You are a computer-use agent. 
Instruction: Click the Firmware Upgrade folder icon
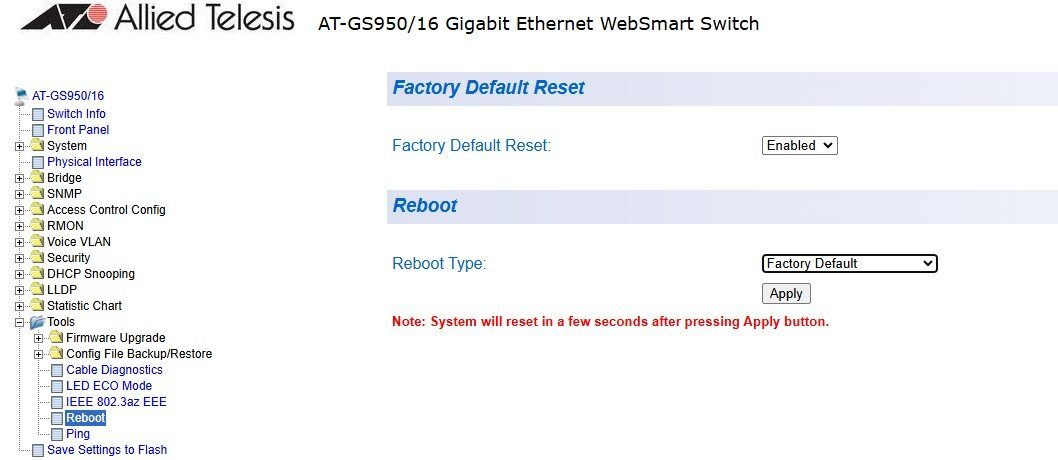(57, 338)
